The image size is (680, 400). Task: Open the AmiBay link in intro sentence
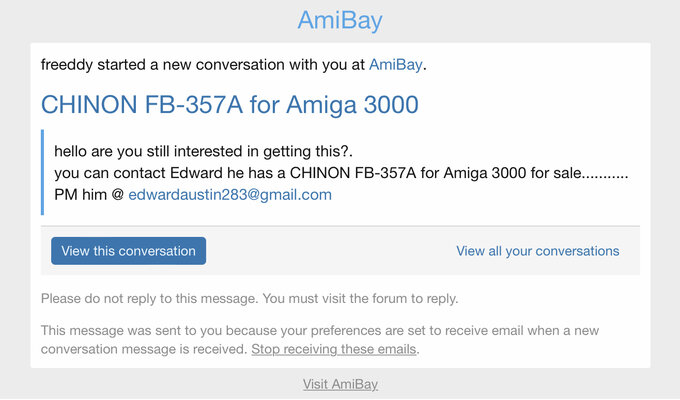click(396, 65)
